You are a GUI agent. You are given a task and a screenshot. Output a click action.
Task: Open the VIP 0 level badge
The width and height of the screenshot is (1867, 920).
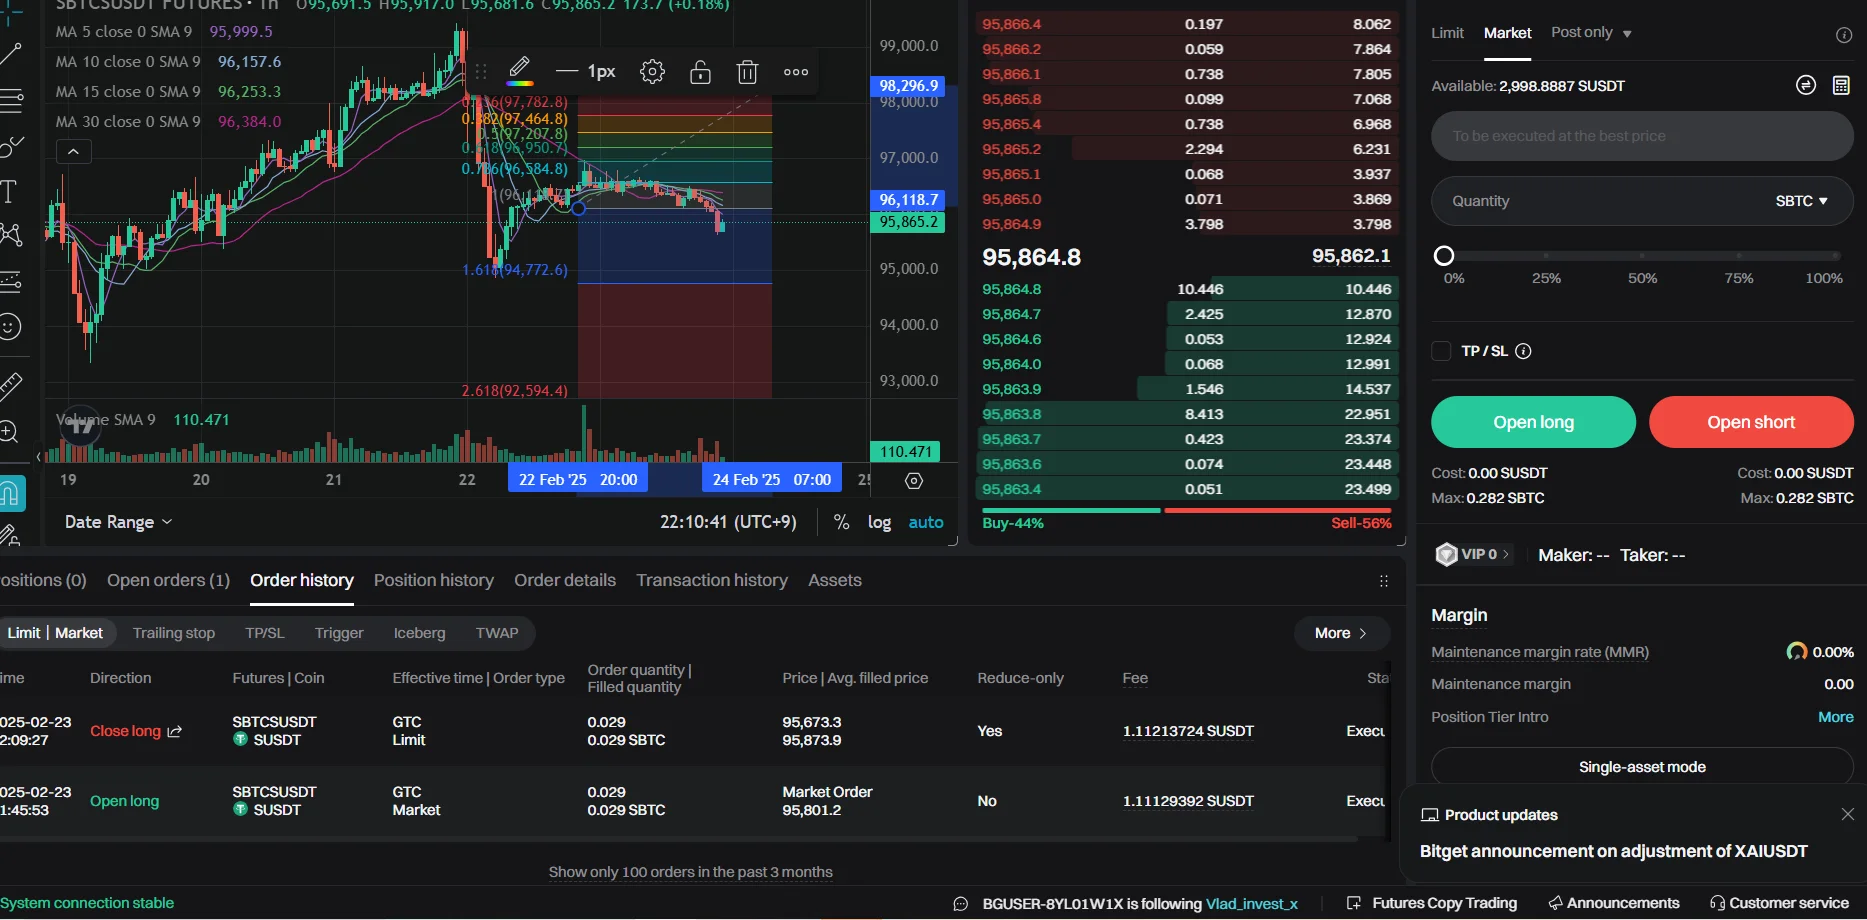click(x=1472, y=554)
